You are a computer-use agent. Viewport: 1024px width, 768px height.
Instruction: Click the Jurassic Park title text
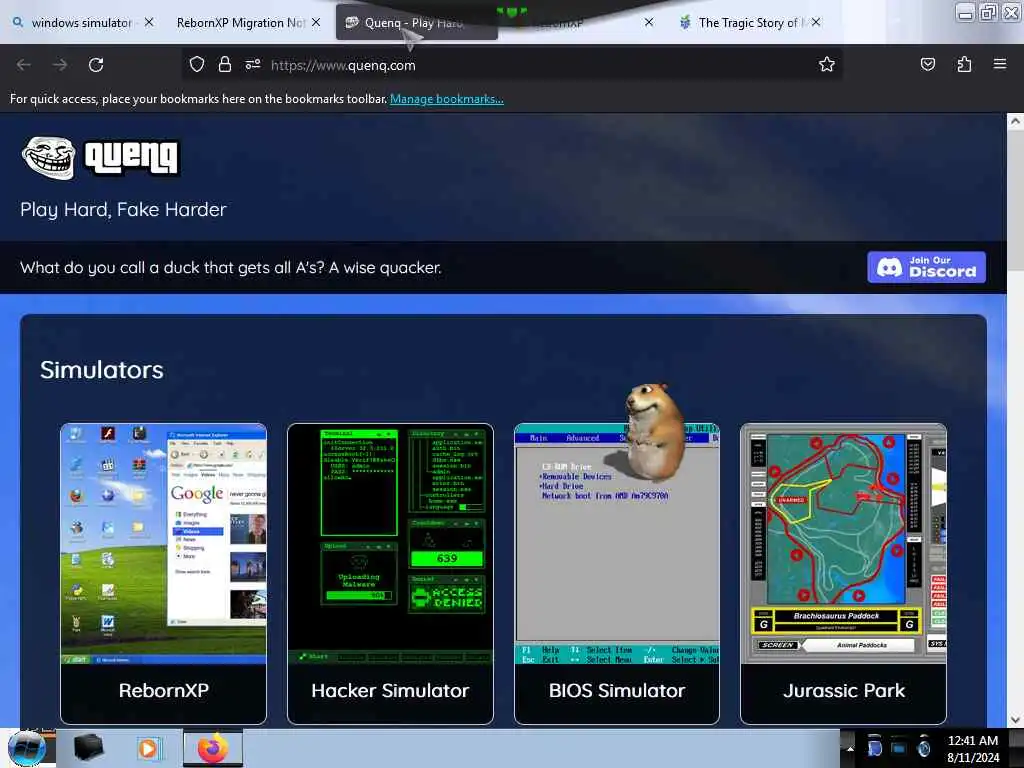pos(844,690)
